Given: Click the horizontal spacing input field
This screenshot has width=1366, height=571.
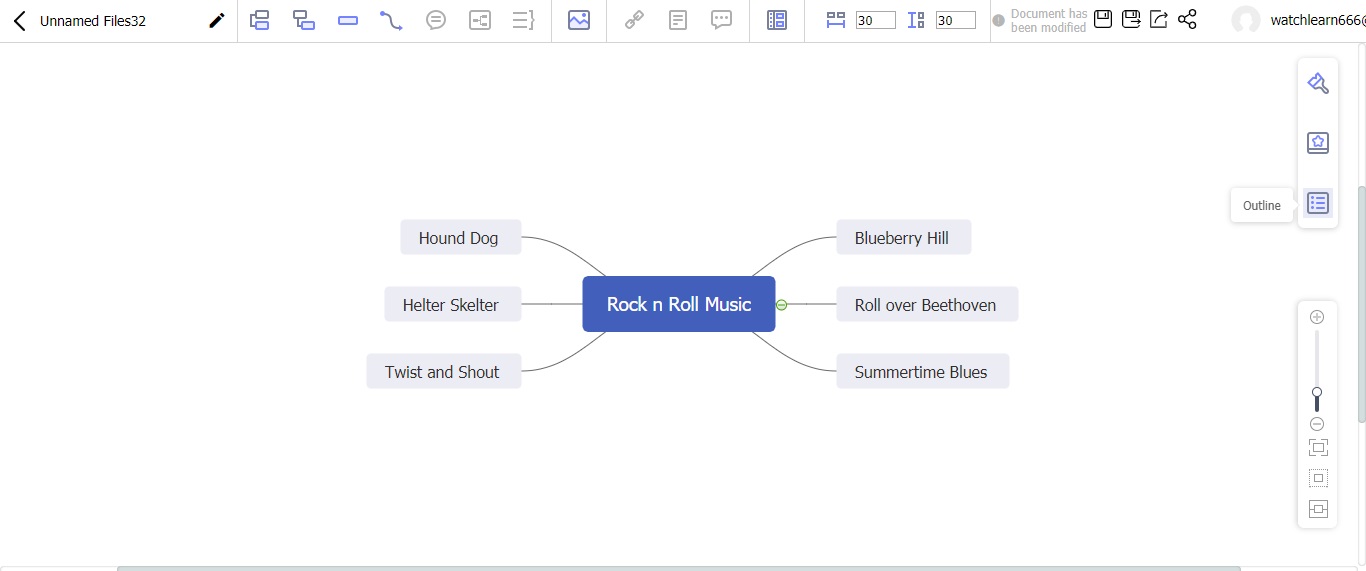Looking at the screenshot, I should pos(875,20).
